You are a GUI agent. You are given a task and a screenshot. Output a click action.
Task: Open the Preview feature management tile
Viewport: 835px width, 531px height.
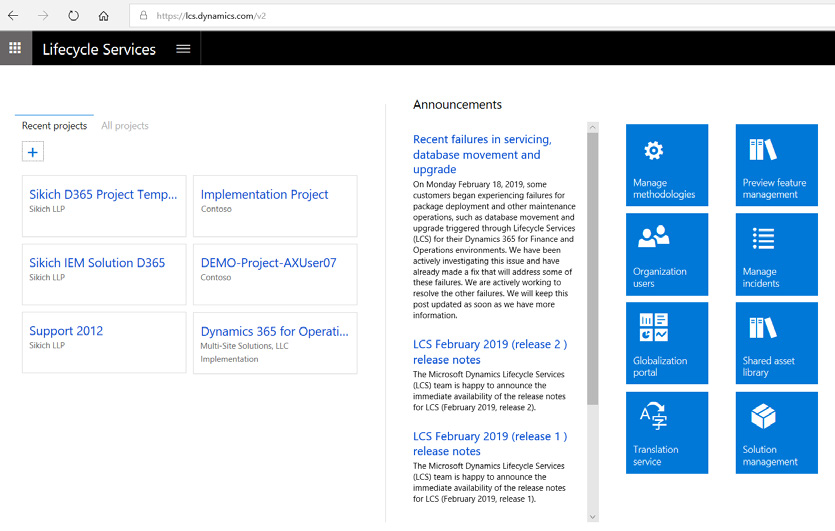[776, 165]
